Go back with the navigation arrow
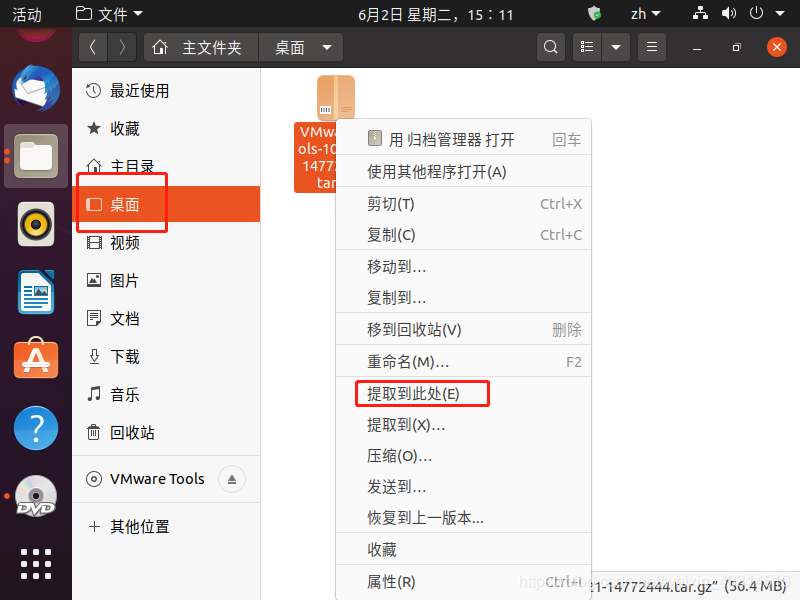Screen dimensions: 800x600 pyautogui.click(x=93, y=47)
